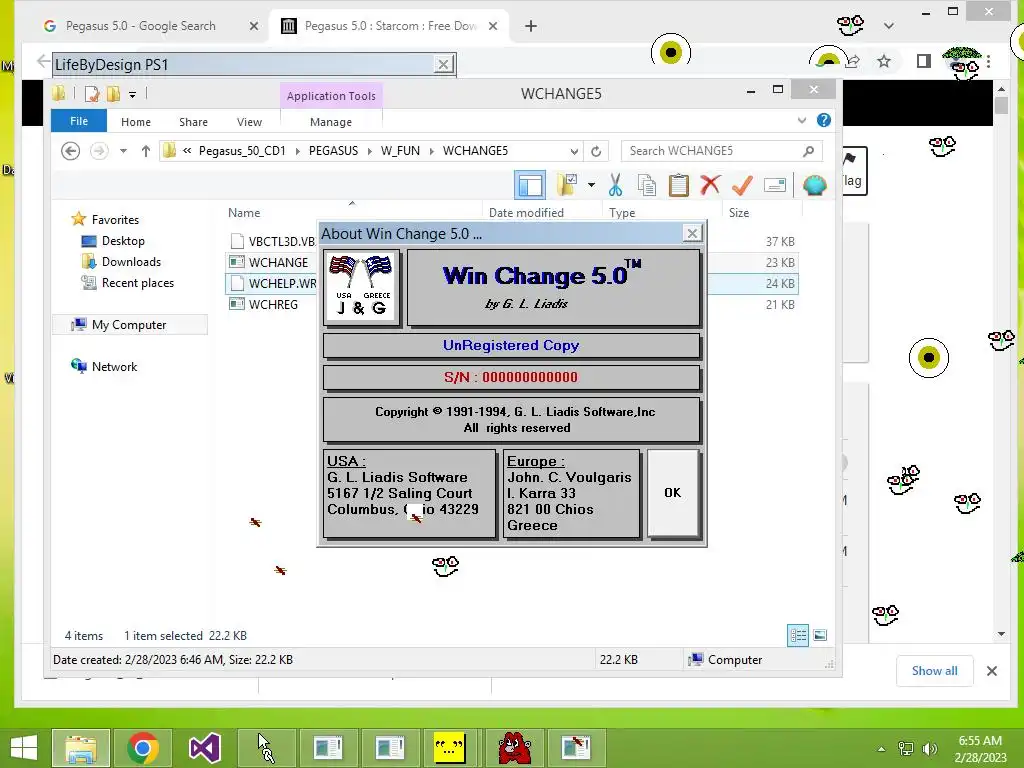The width and height of the screenshot is (1024, 768).
Task: Go up one folder level
Action: pos(146,151)
